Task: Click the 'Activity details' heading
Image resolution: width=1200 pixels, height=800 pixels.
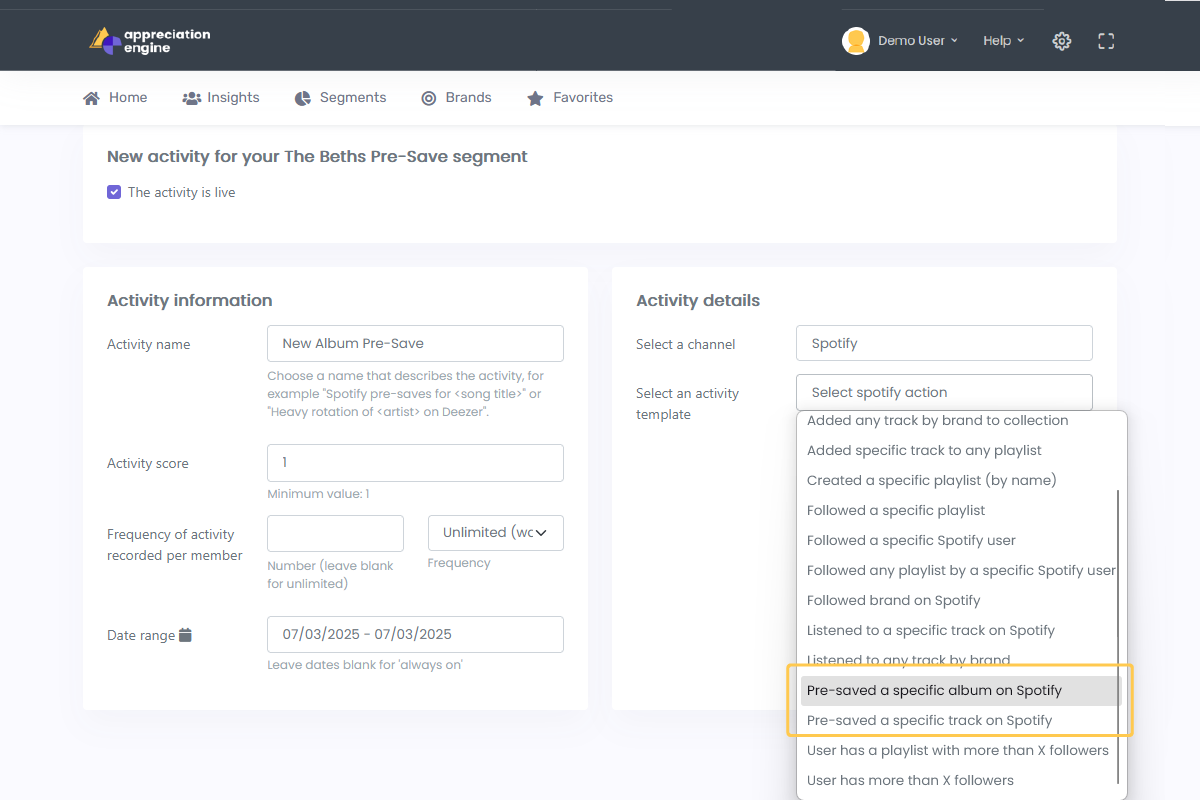Action: (698, 300)
